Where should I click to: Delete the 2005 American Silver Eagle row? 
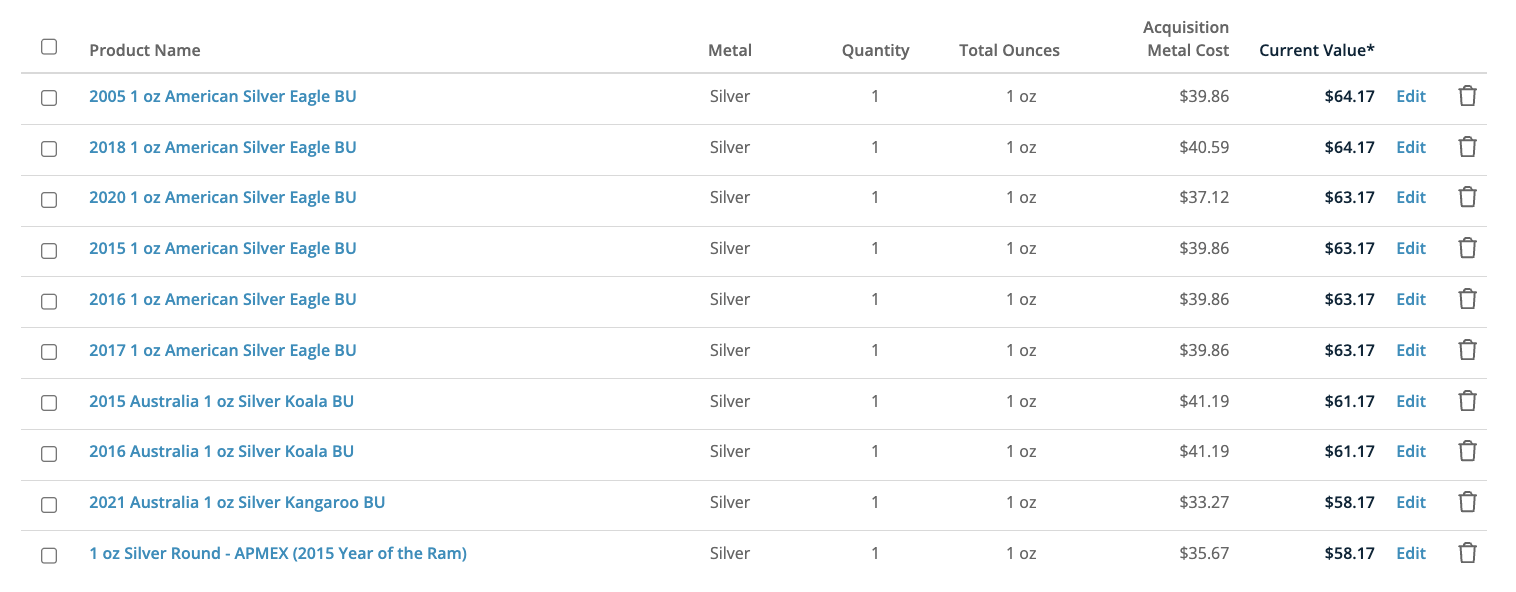(1467, 97)
